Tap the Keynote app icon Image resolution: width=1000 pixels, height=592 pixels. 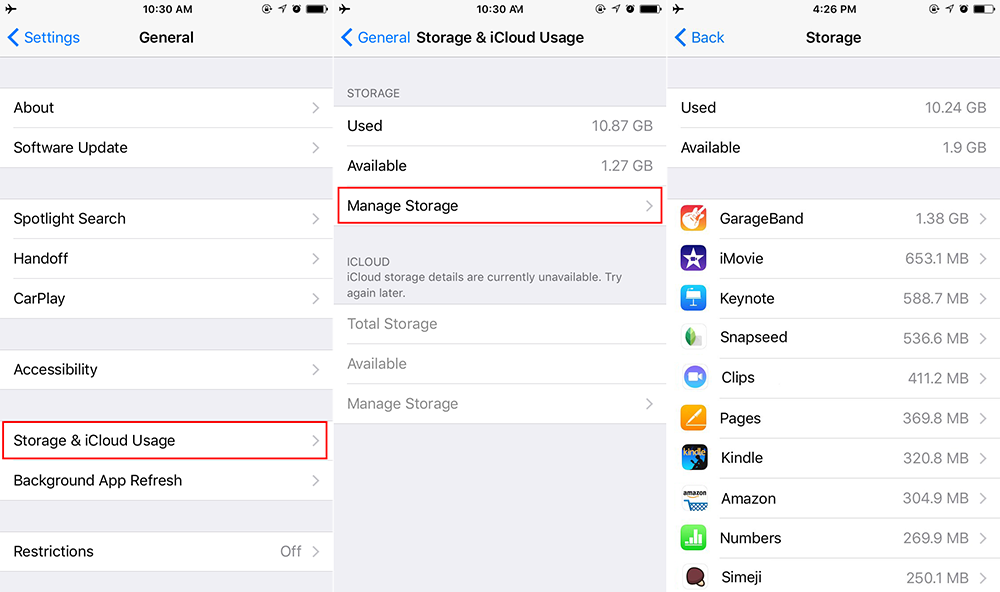(x=694, y=298)
